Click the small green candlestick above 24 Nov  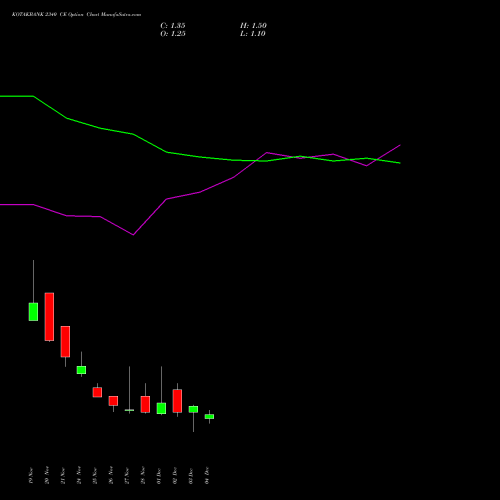click(x=81, y=370)
